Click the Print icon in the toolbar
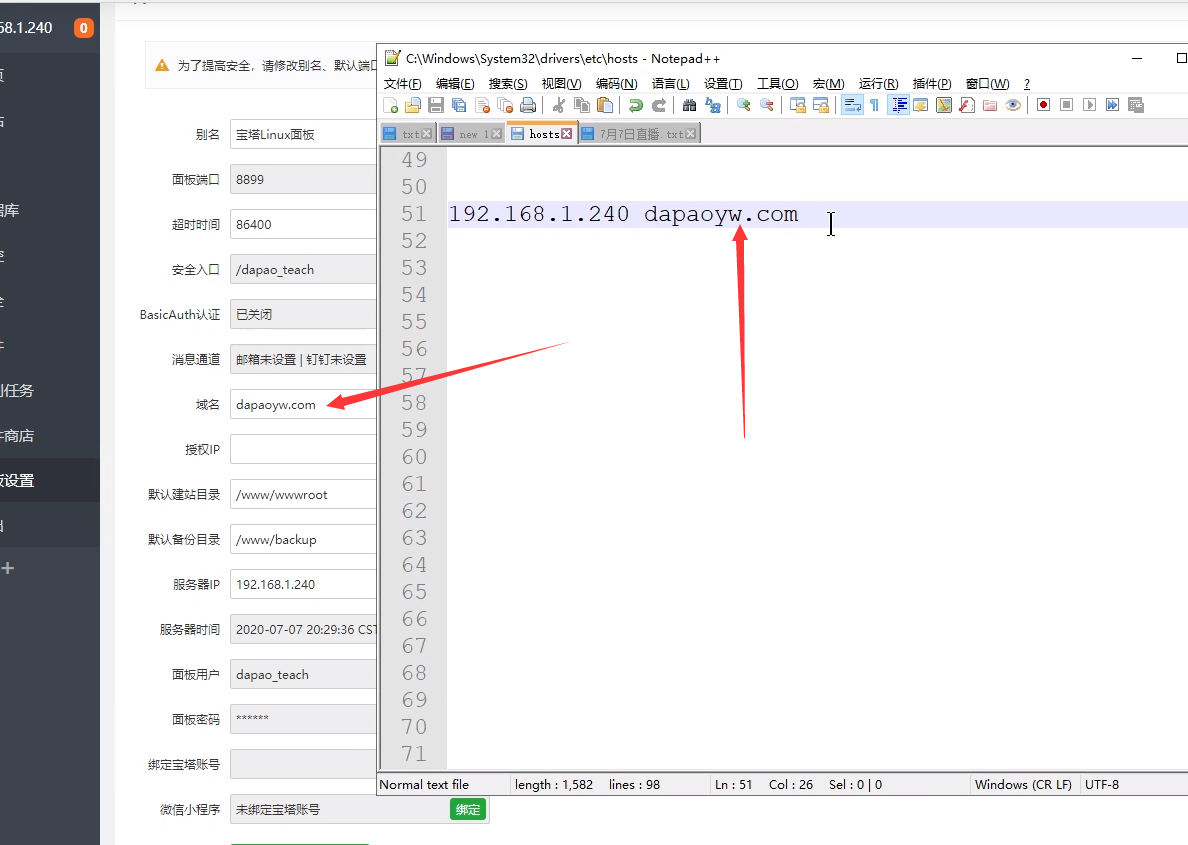The height and width of the screenshot is (845, 1188). click(528, 105)
